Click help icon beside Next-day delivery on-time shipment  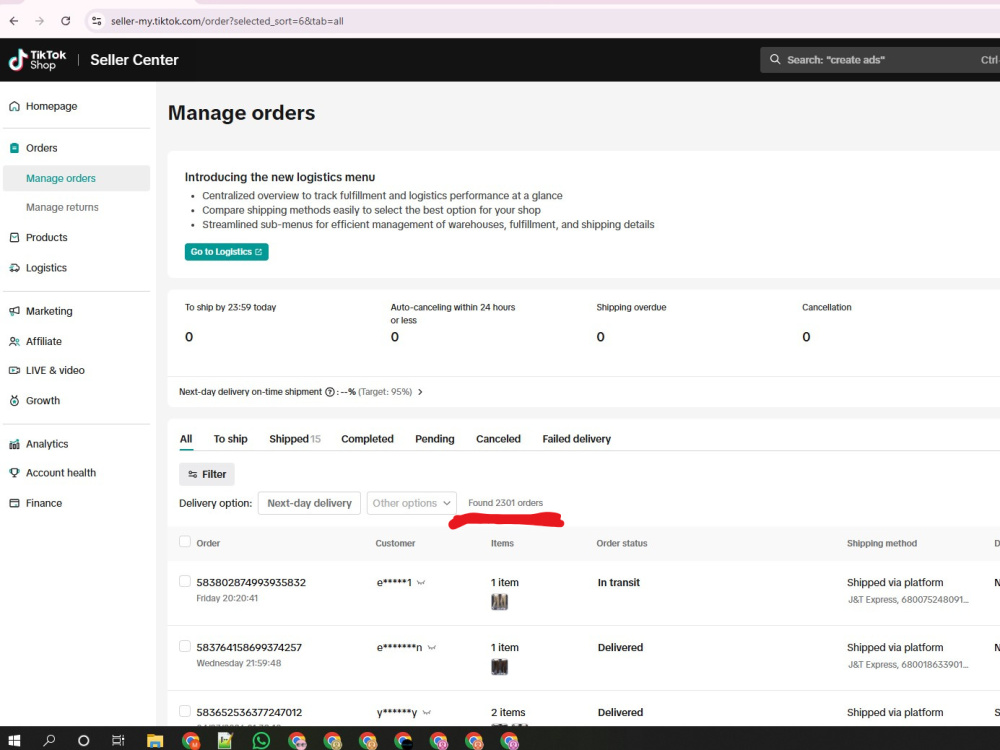[x=330, y=392]
